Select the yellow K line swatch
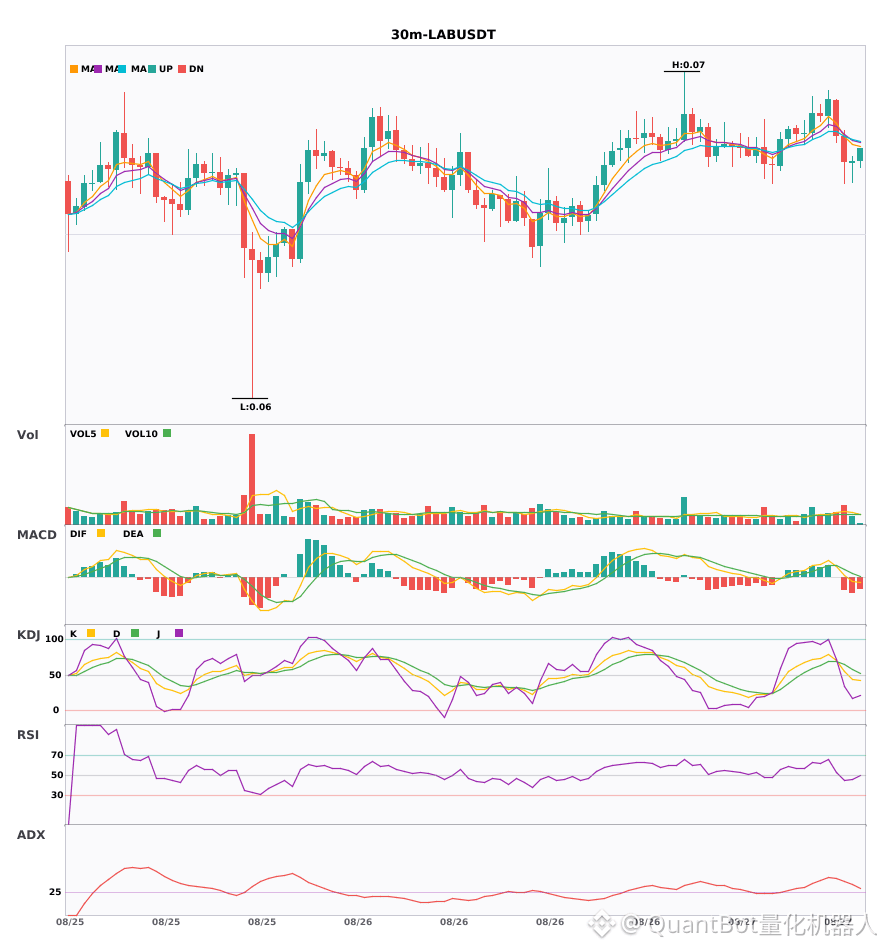 [91, 633]
